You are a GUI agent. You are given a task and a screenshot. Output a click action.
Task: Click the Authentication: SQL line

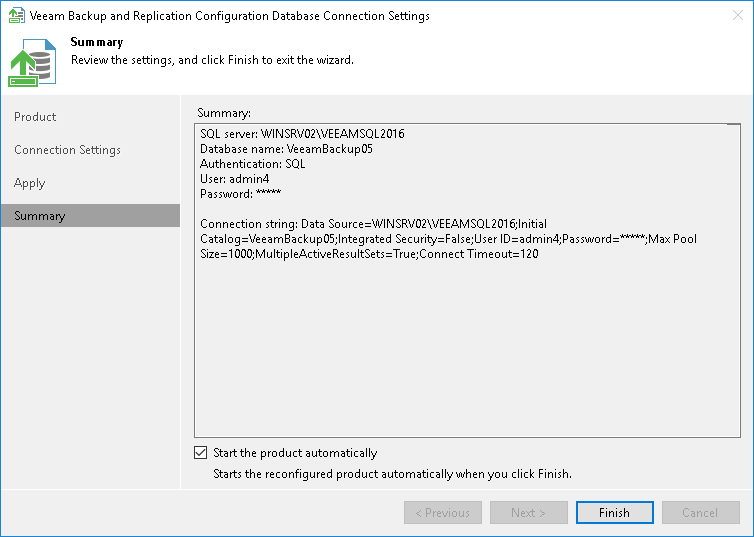[252, 164]
